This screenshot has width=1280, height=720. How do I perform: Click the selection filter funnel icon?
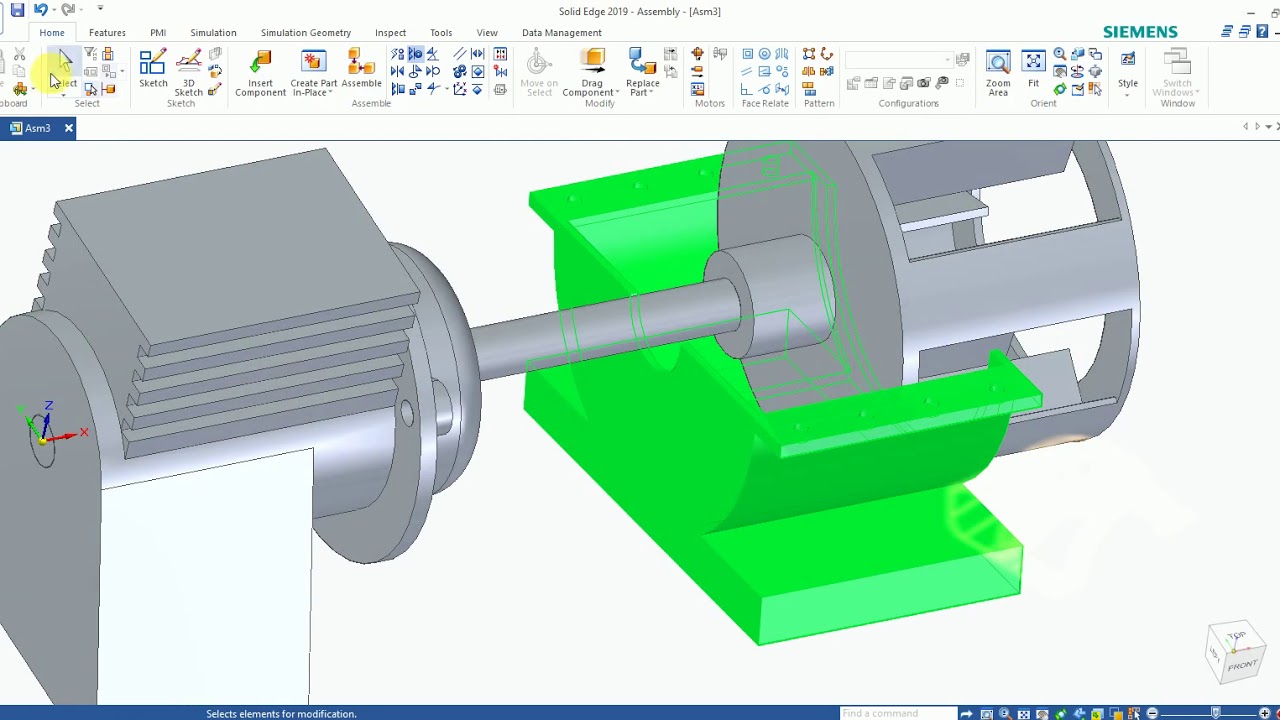coord(91,54)
